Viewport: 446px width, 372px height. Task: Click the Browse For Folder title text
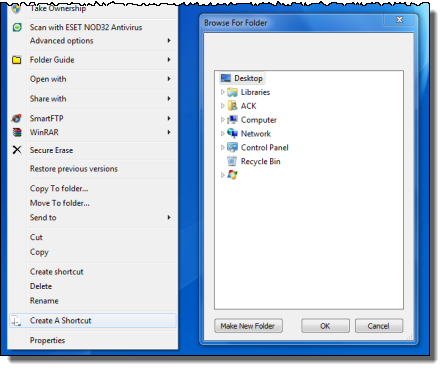coord(236,23)
